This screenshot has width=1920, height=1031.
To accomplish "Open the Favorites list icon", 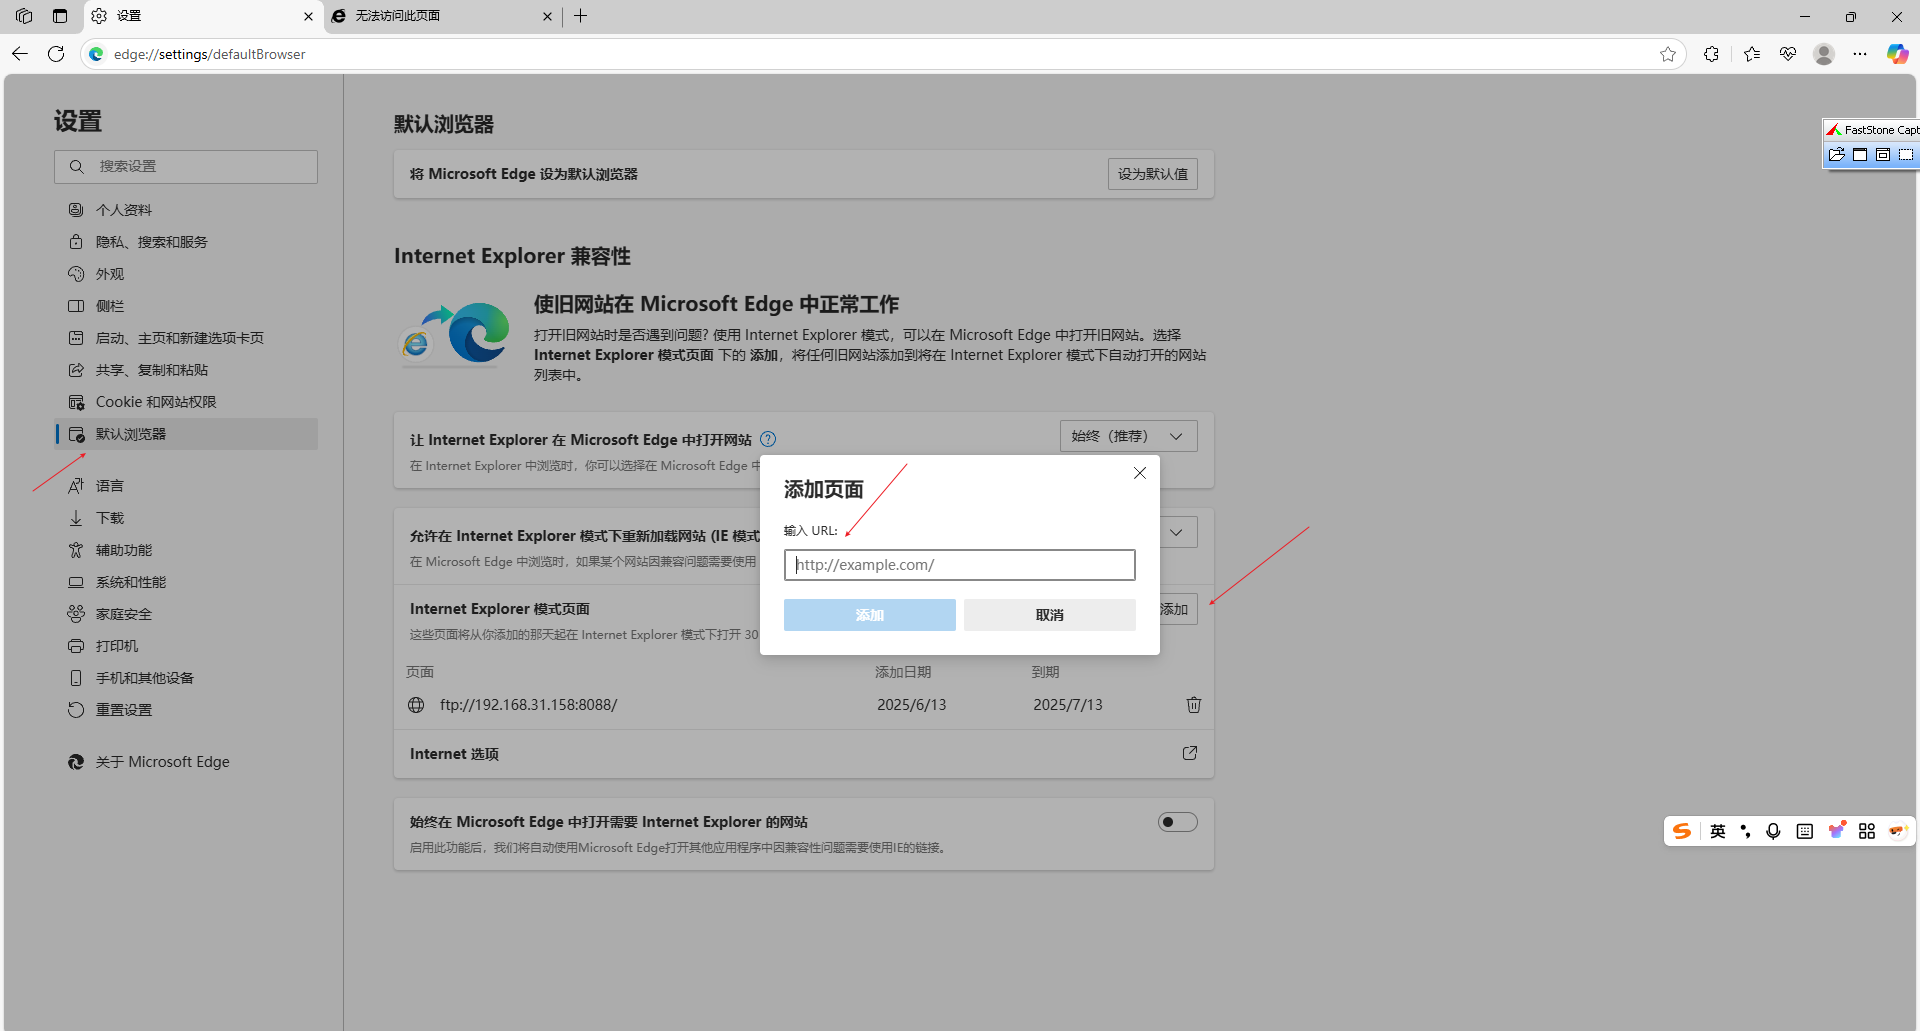I will pos(1752,54).
